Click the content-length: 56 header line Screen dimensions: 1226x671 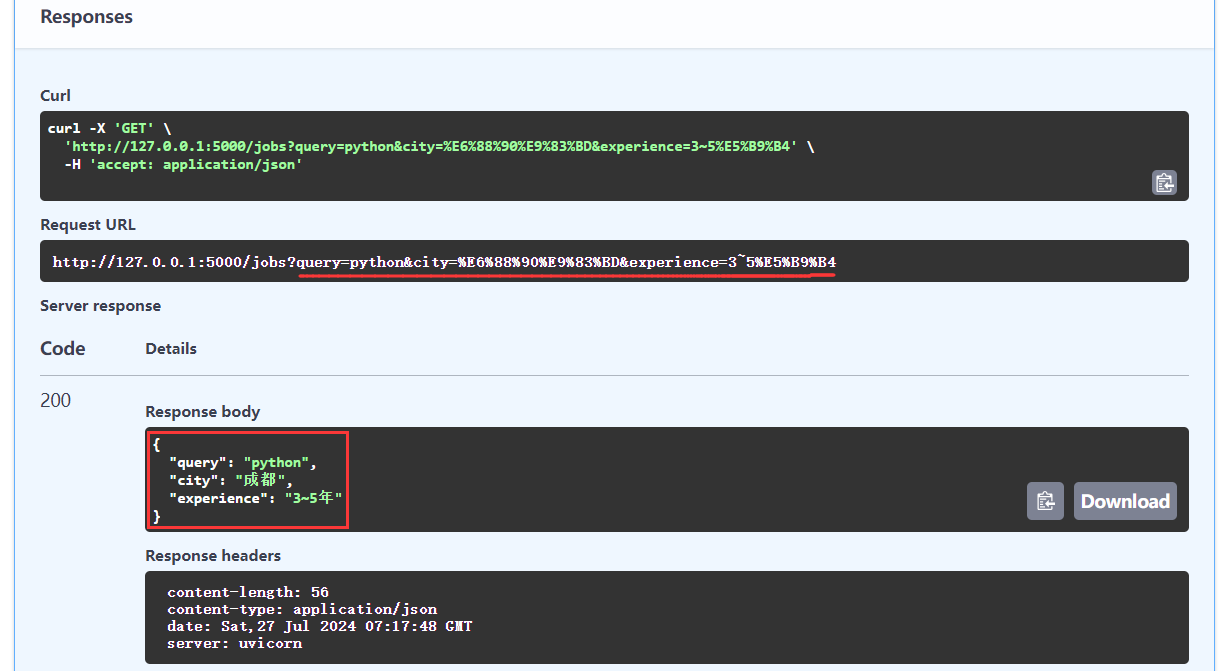pos(247,591)
